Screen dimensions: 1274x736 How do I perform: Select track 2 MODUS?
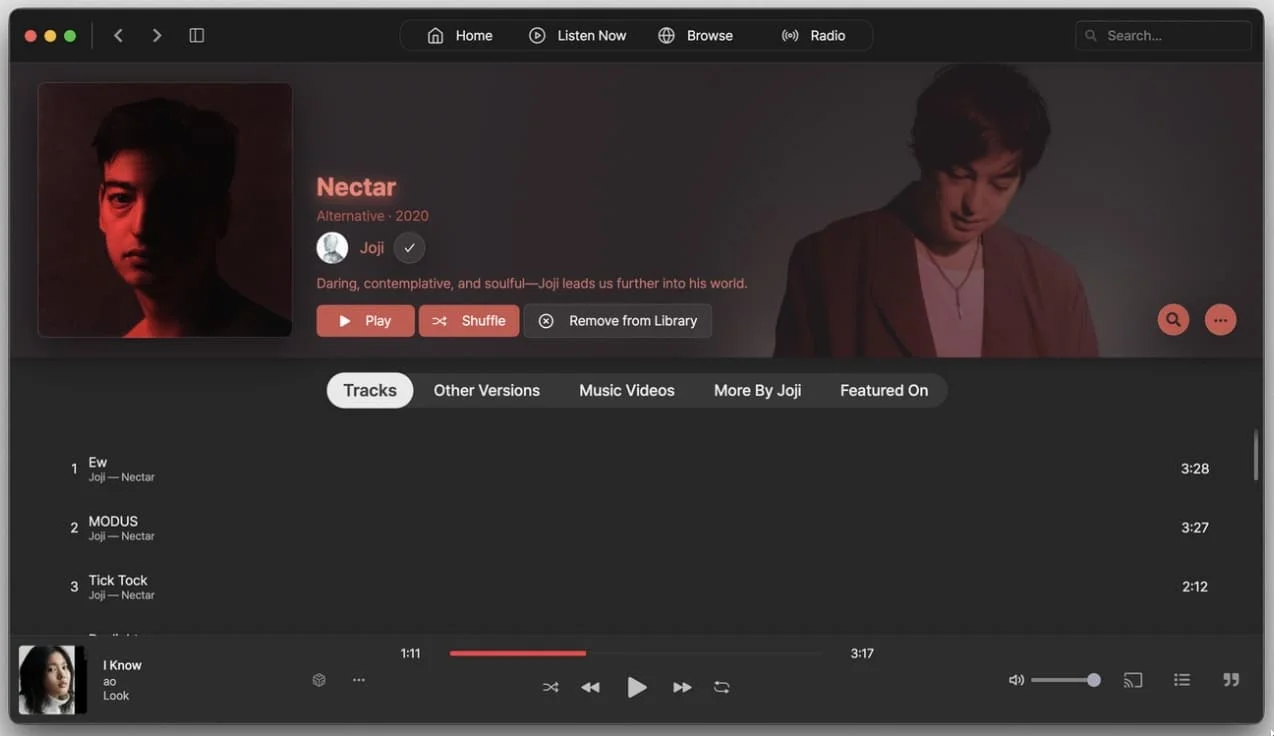(636, 528)
